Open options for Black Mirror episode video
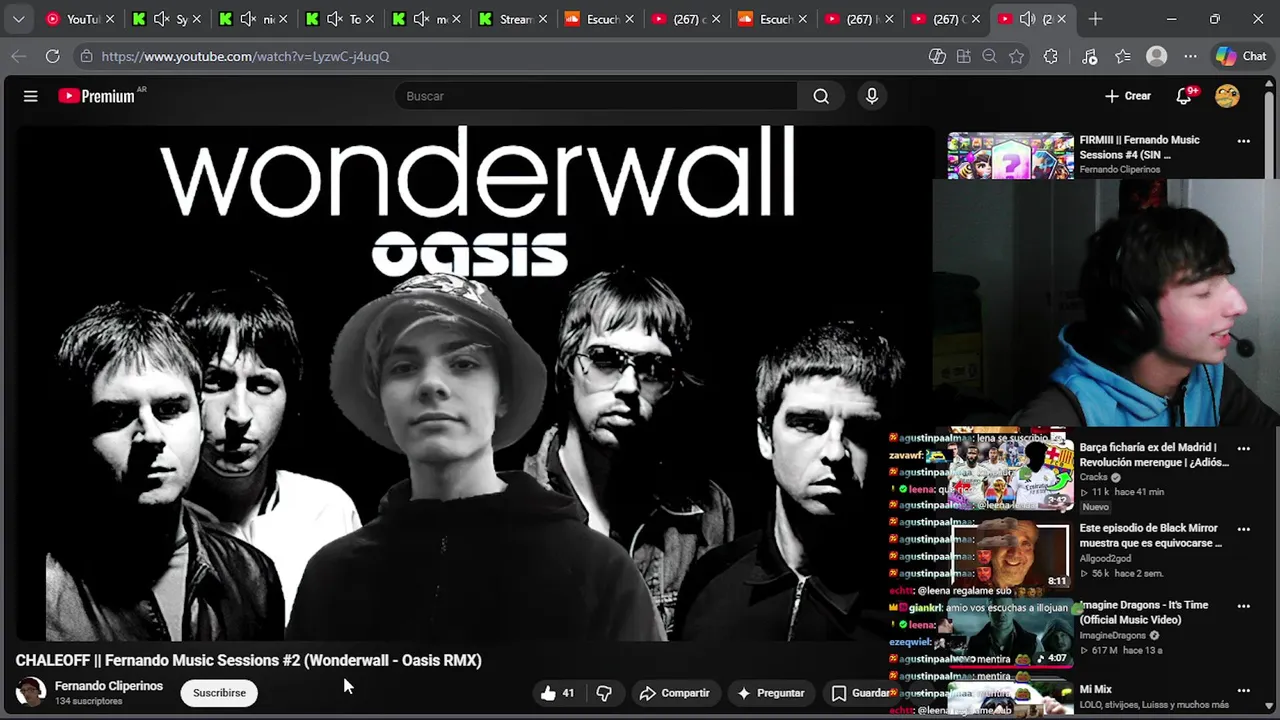This screenshot has width=1280, height=720. click(1244, 529)
